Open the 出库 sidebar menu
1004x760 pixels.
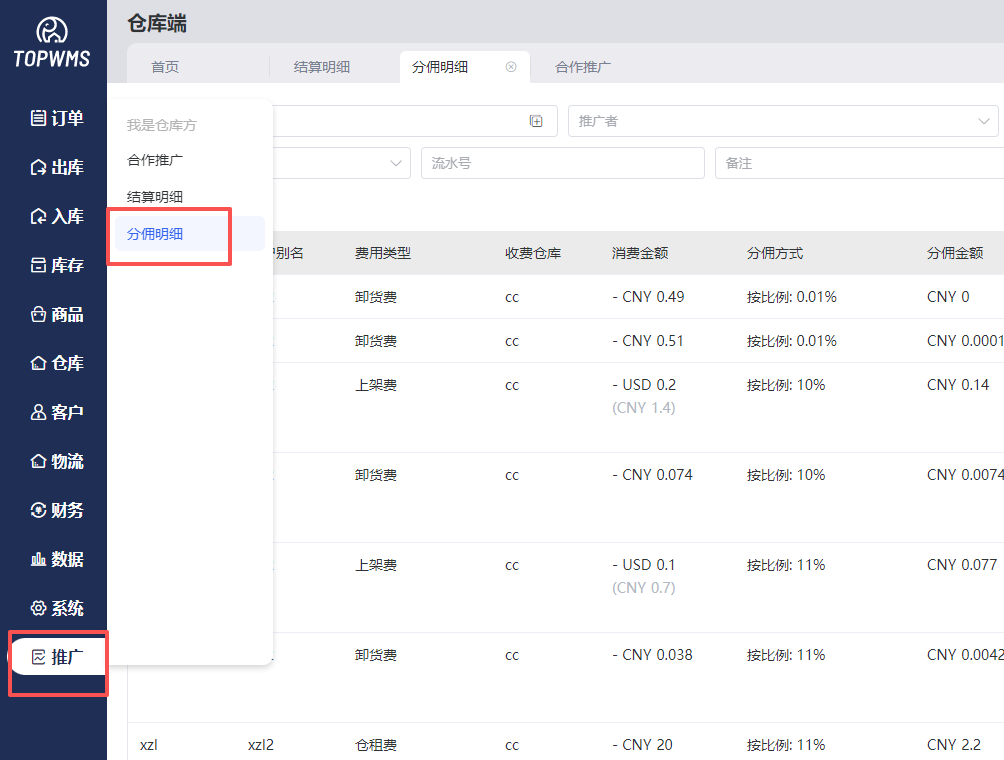tap(56, 167)
